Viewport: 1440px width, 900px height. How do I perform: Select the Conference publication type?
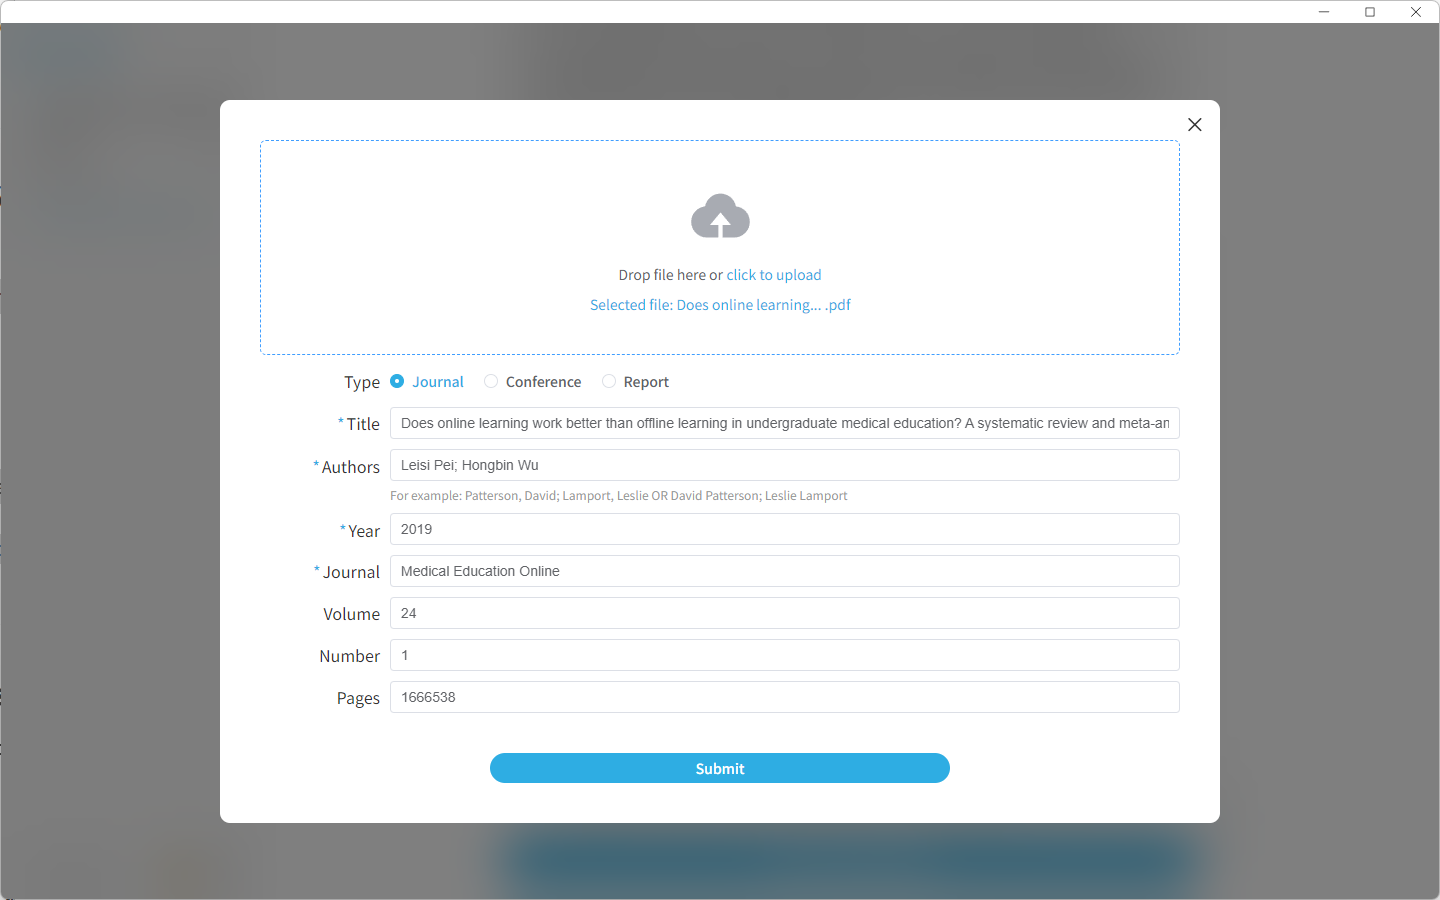[x=491, y=381]
